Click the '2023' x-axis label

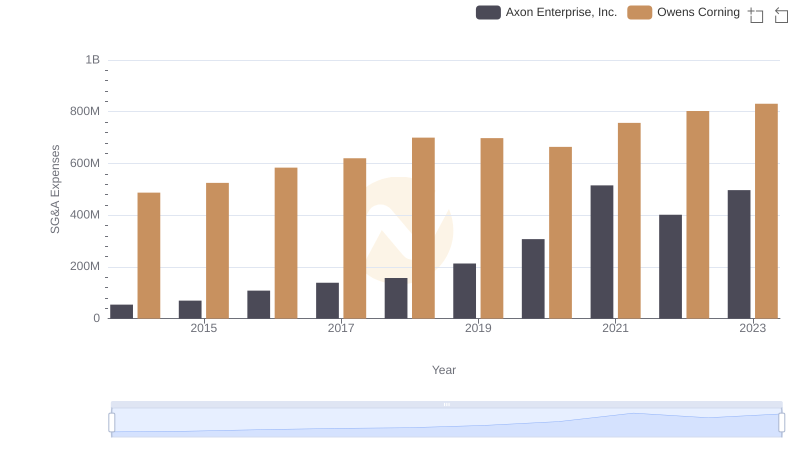[753, 328]
